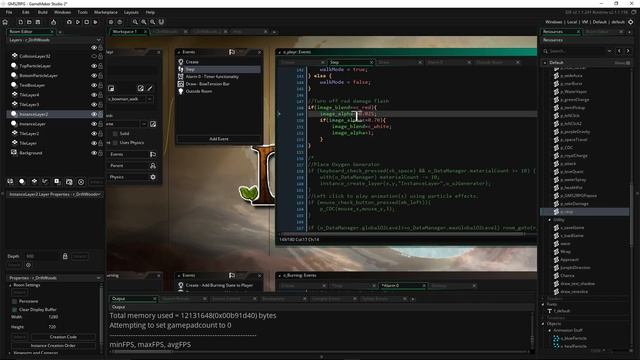Toggle the Persistent room checkbox
Image resolution: width=640 pixels, height=360 pixels.
click(15, 301)
